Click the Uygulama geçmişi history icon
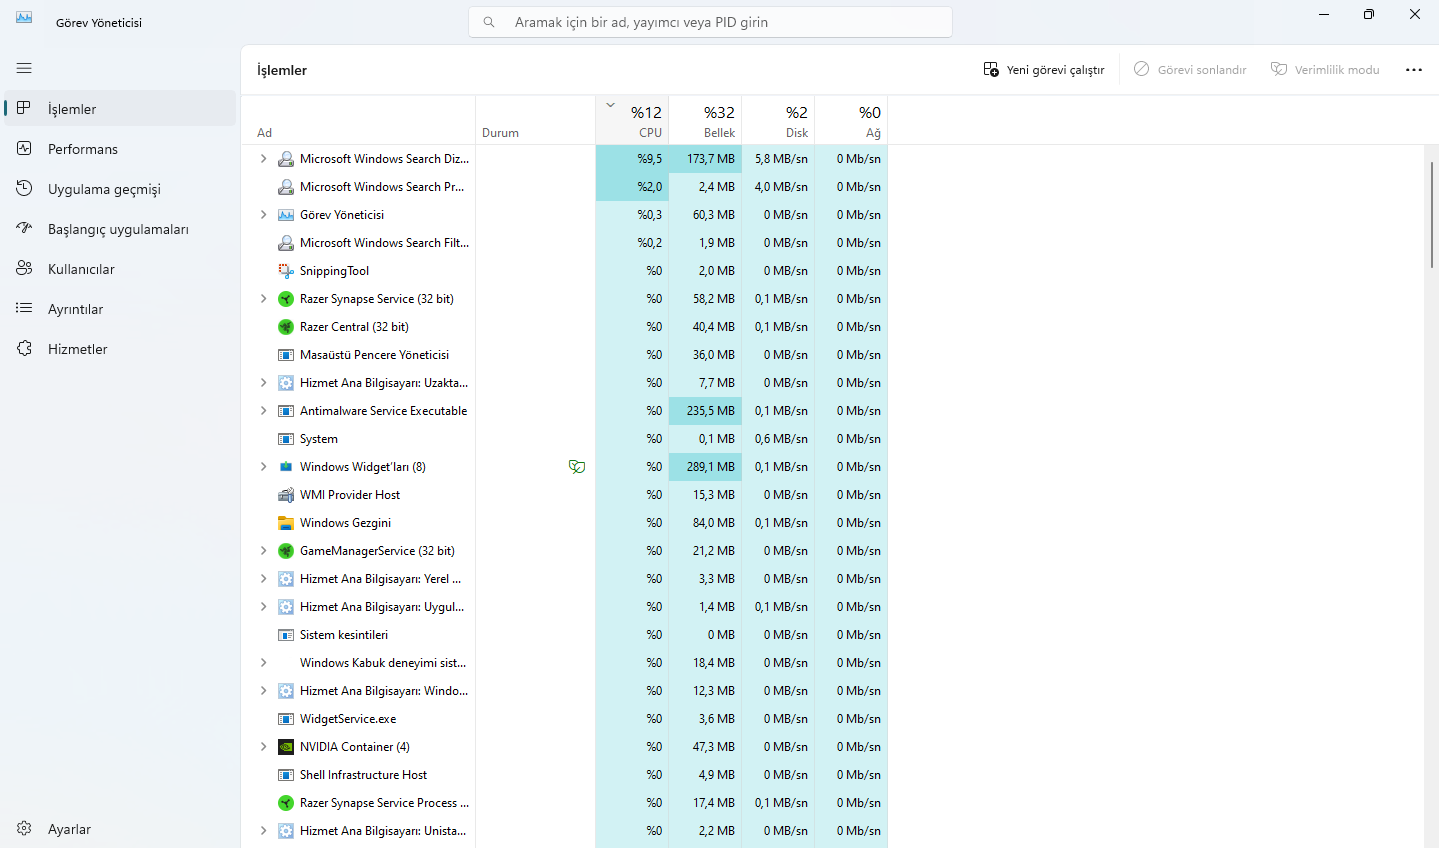 tap(24, 188)
